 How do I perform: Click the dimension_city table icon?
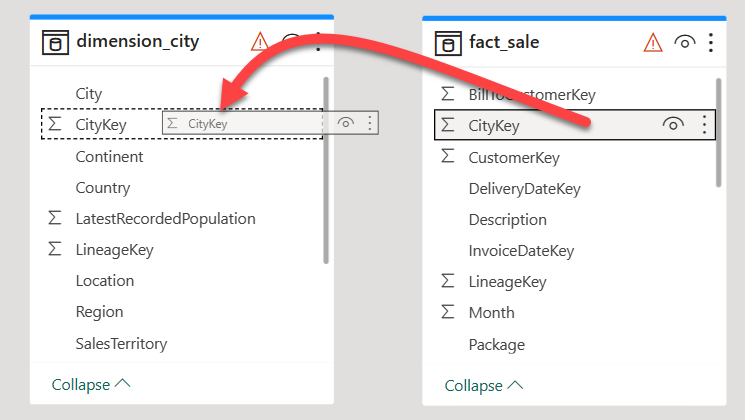click(55, 42)
